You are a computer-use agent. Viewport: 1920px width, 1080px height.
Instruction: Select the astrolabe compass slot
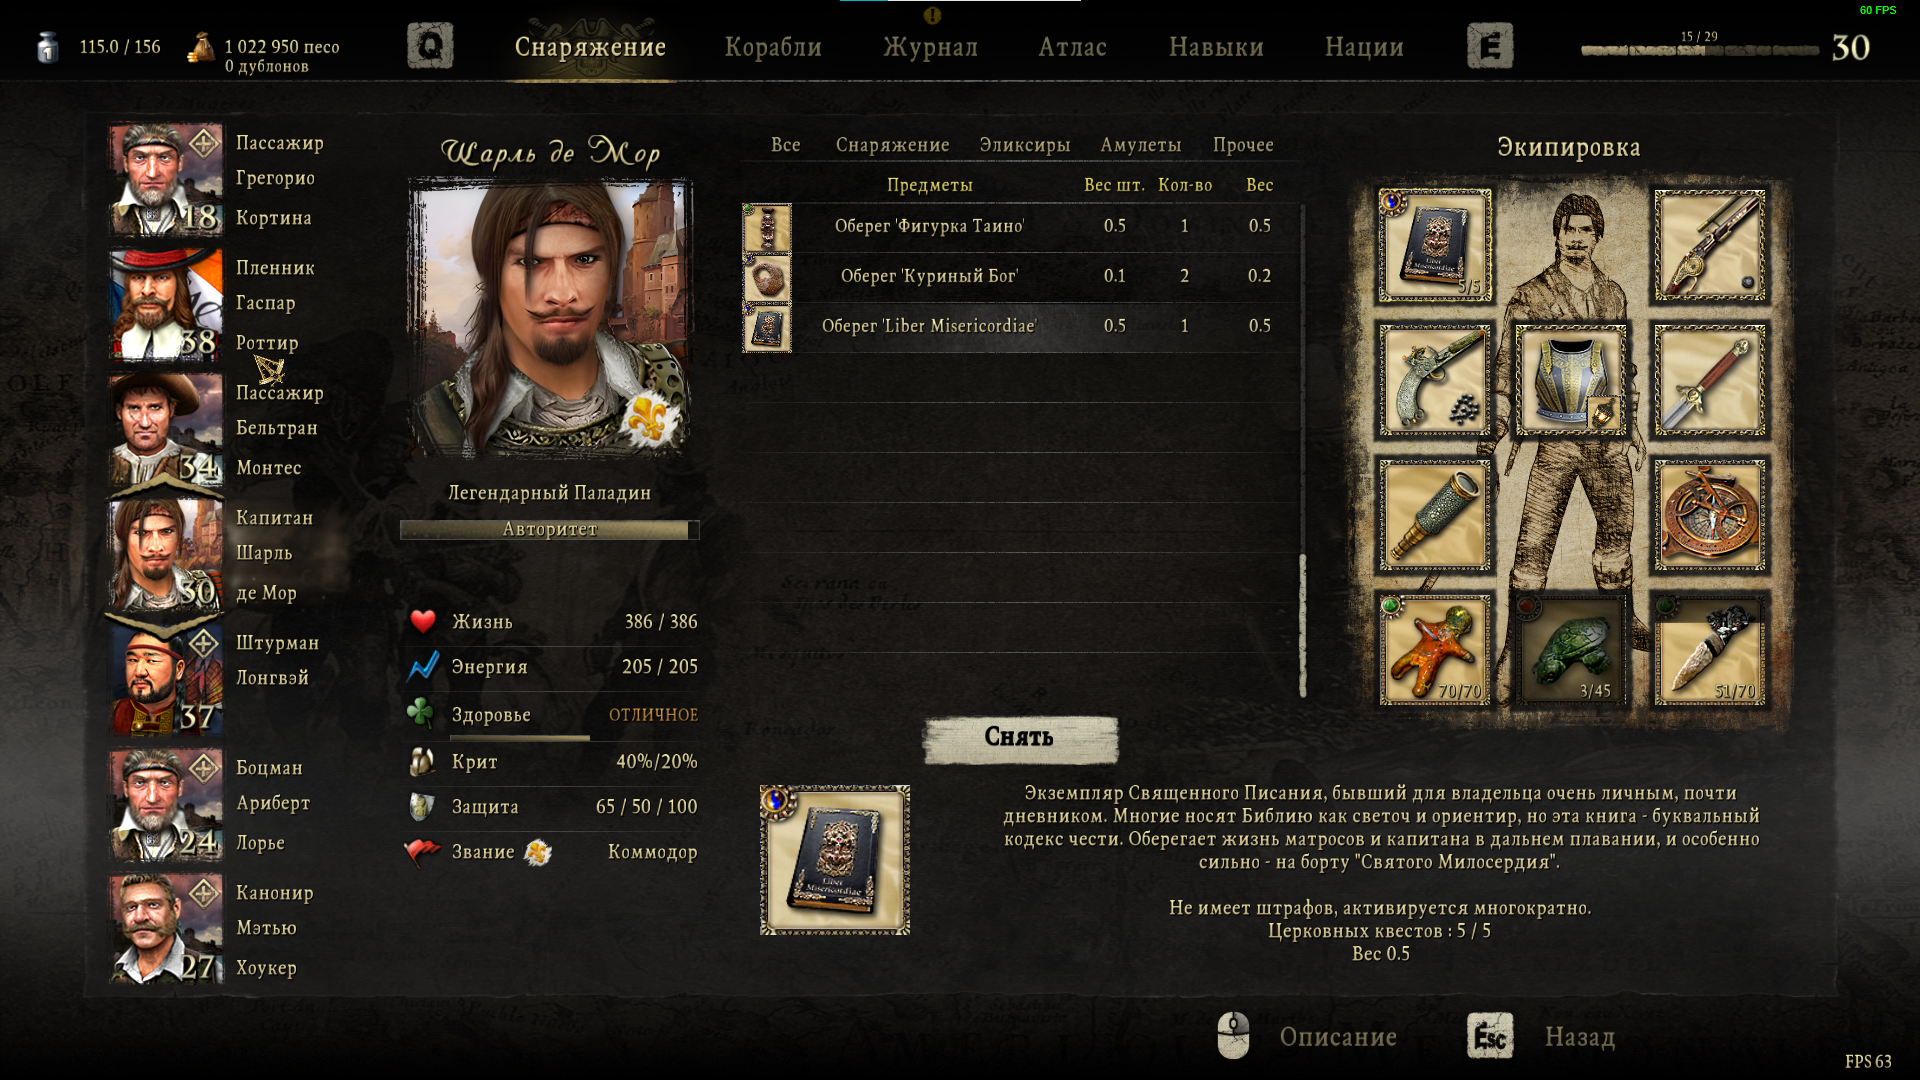point(1709,515)
